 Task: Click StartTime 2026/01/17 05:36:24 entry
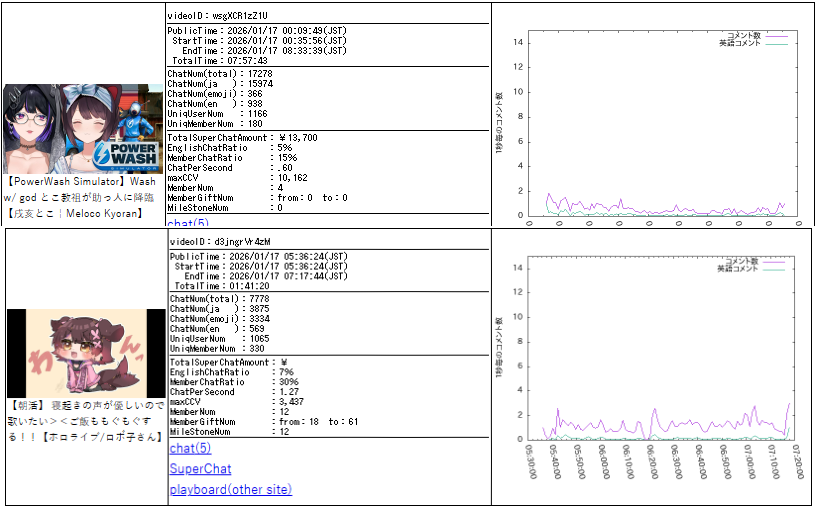(x=261, y=267)
